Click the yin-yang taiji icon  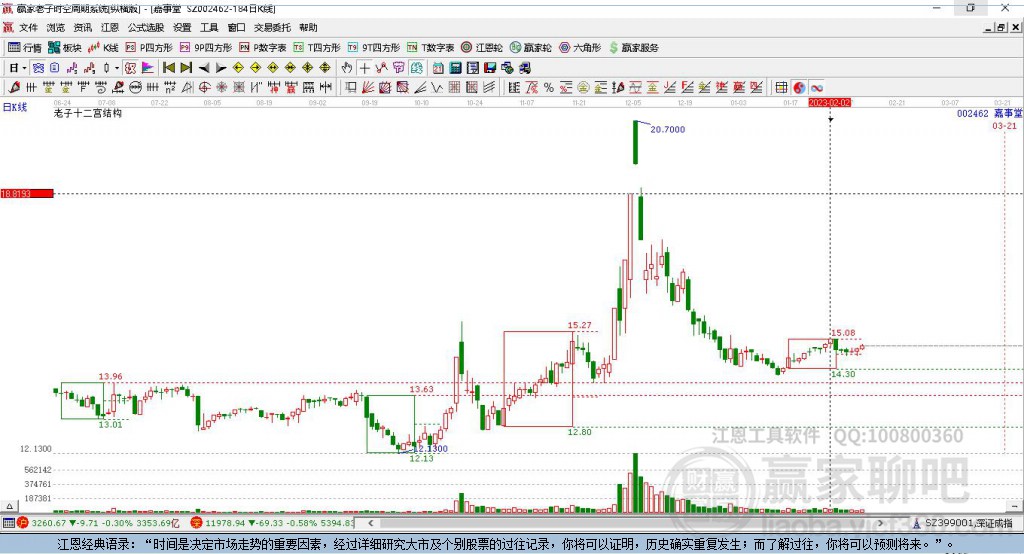coord(799,87)
